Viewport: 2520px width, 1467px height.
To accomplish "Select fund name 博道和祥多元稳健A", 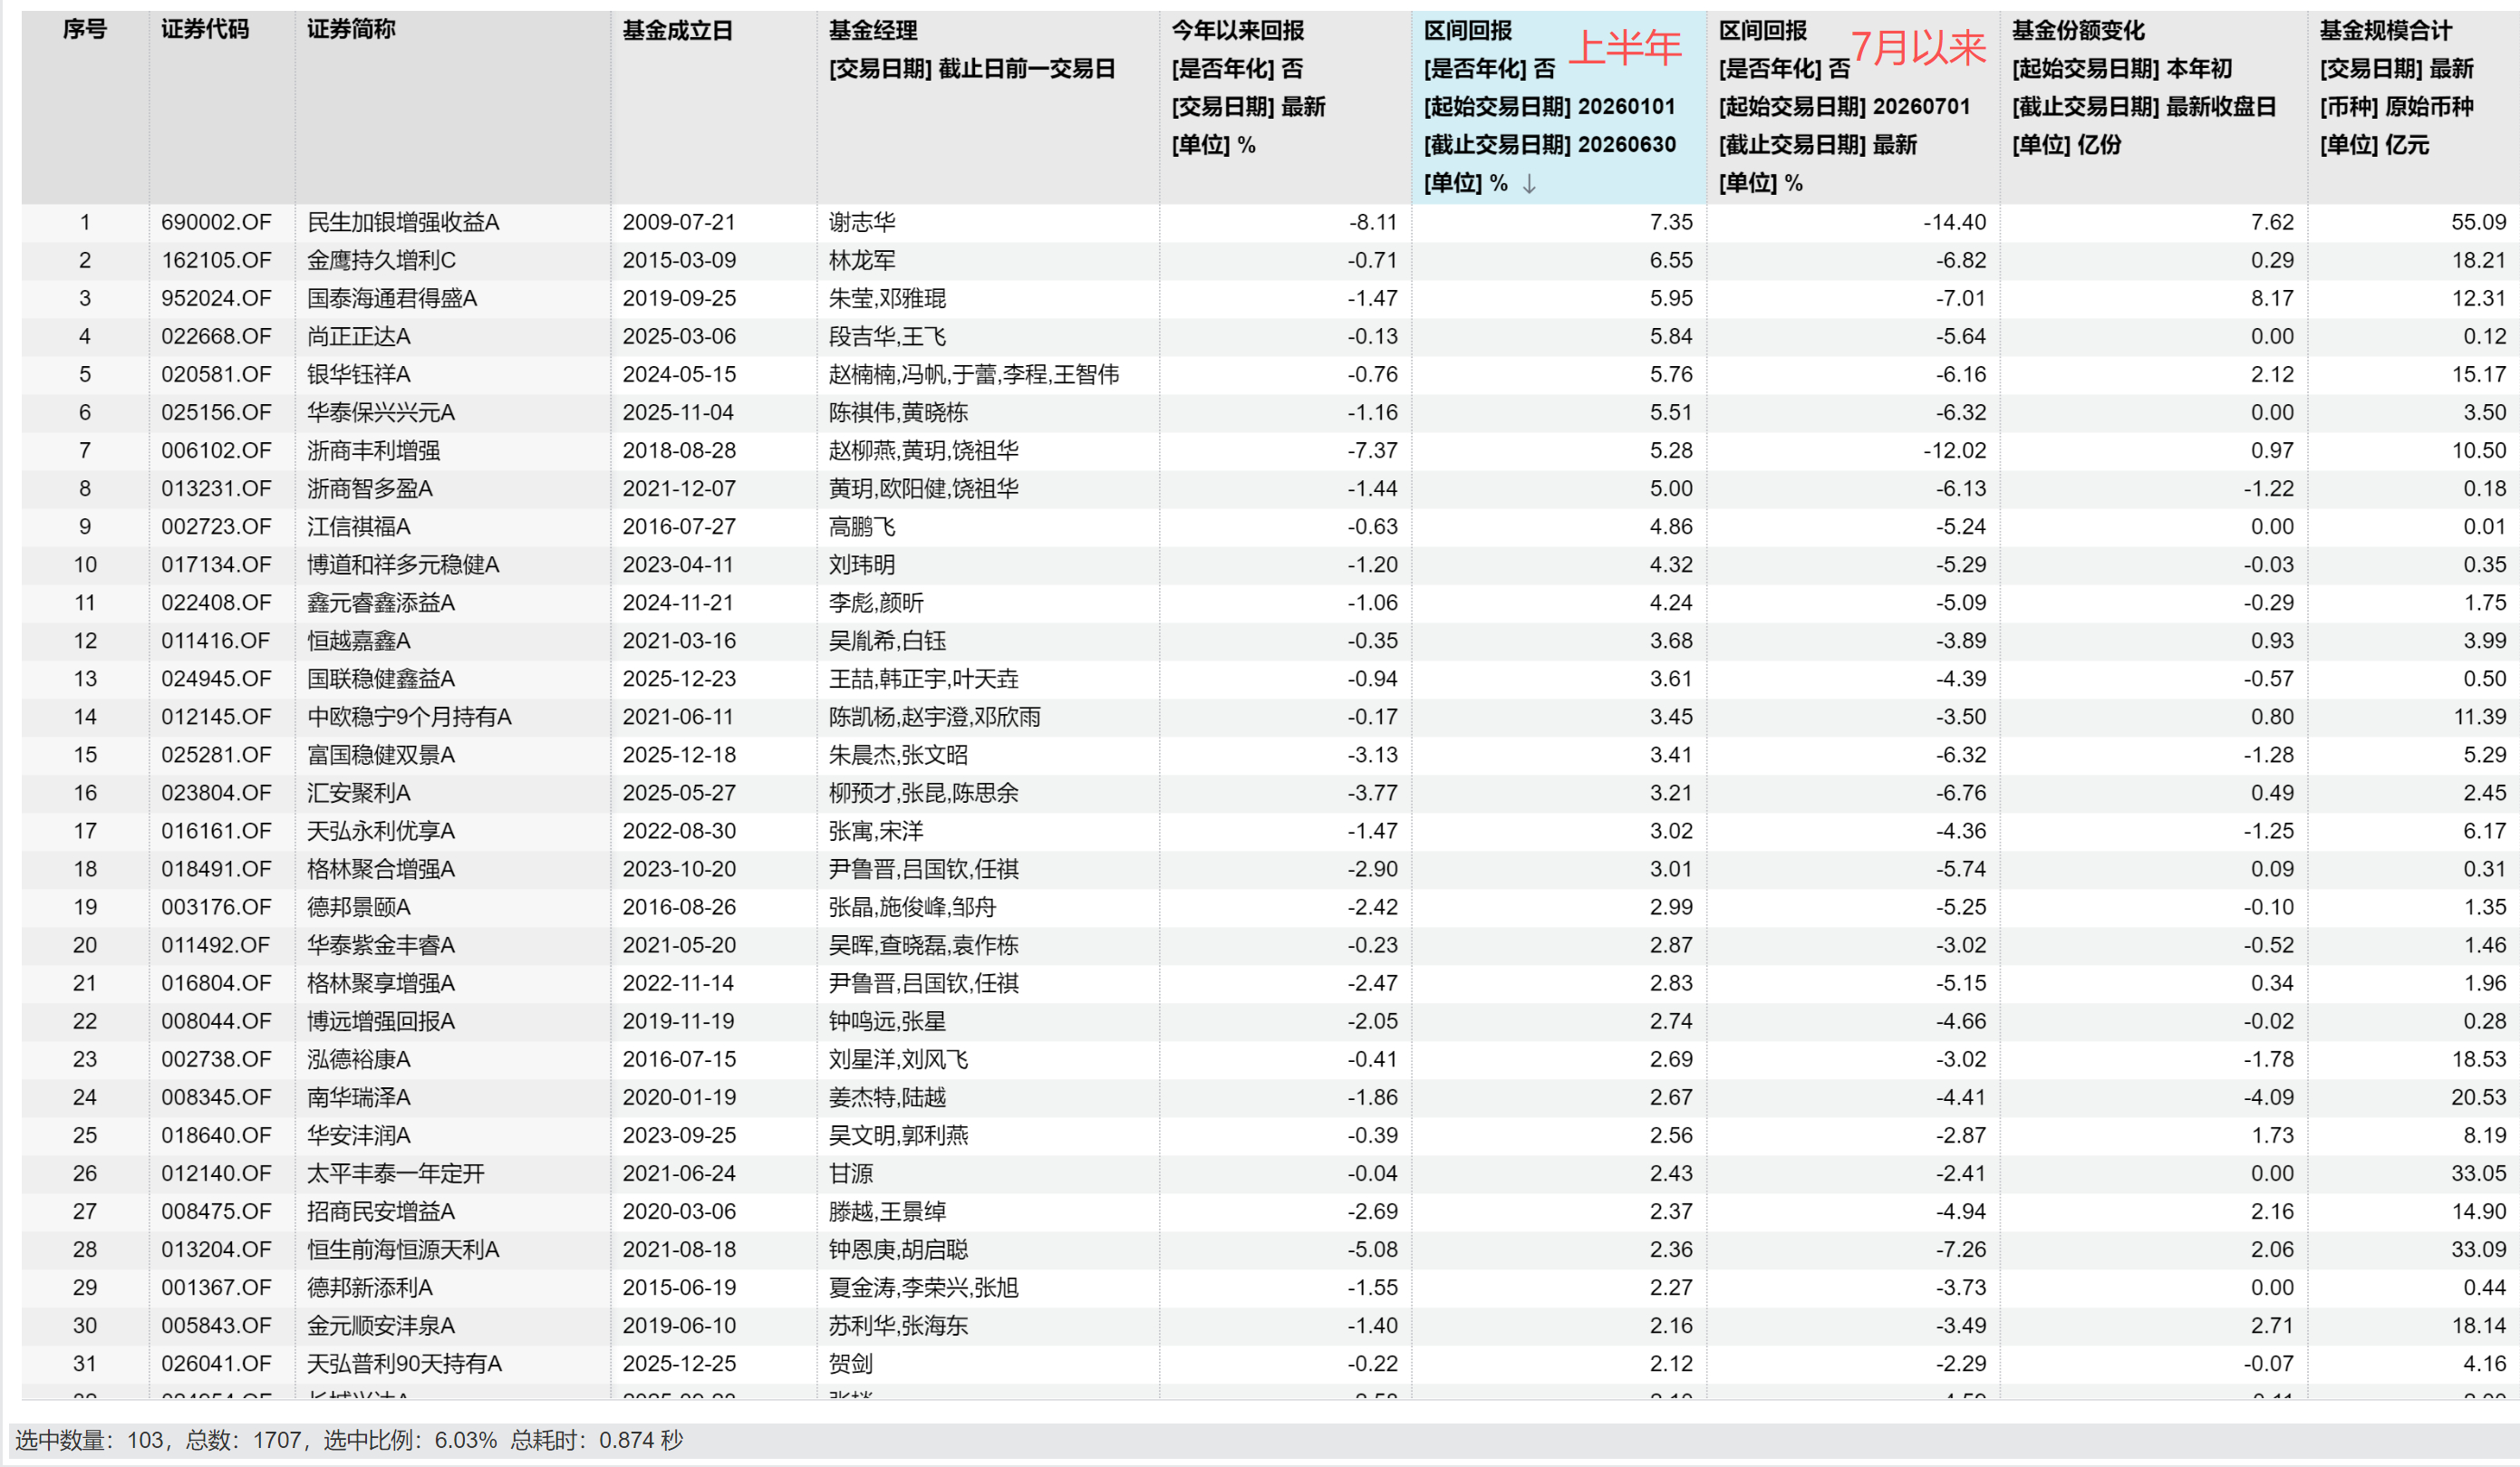I will [x=403, y=564].
